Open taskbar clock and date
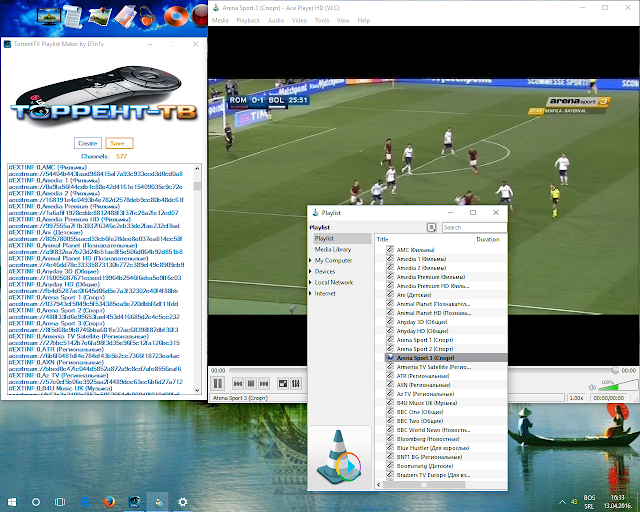The image size is (640, 512). (x=618, y=502)
